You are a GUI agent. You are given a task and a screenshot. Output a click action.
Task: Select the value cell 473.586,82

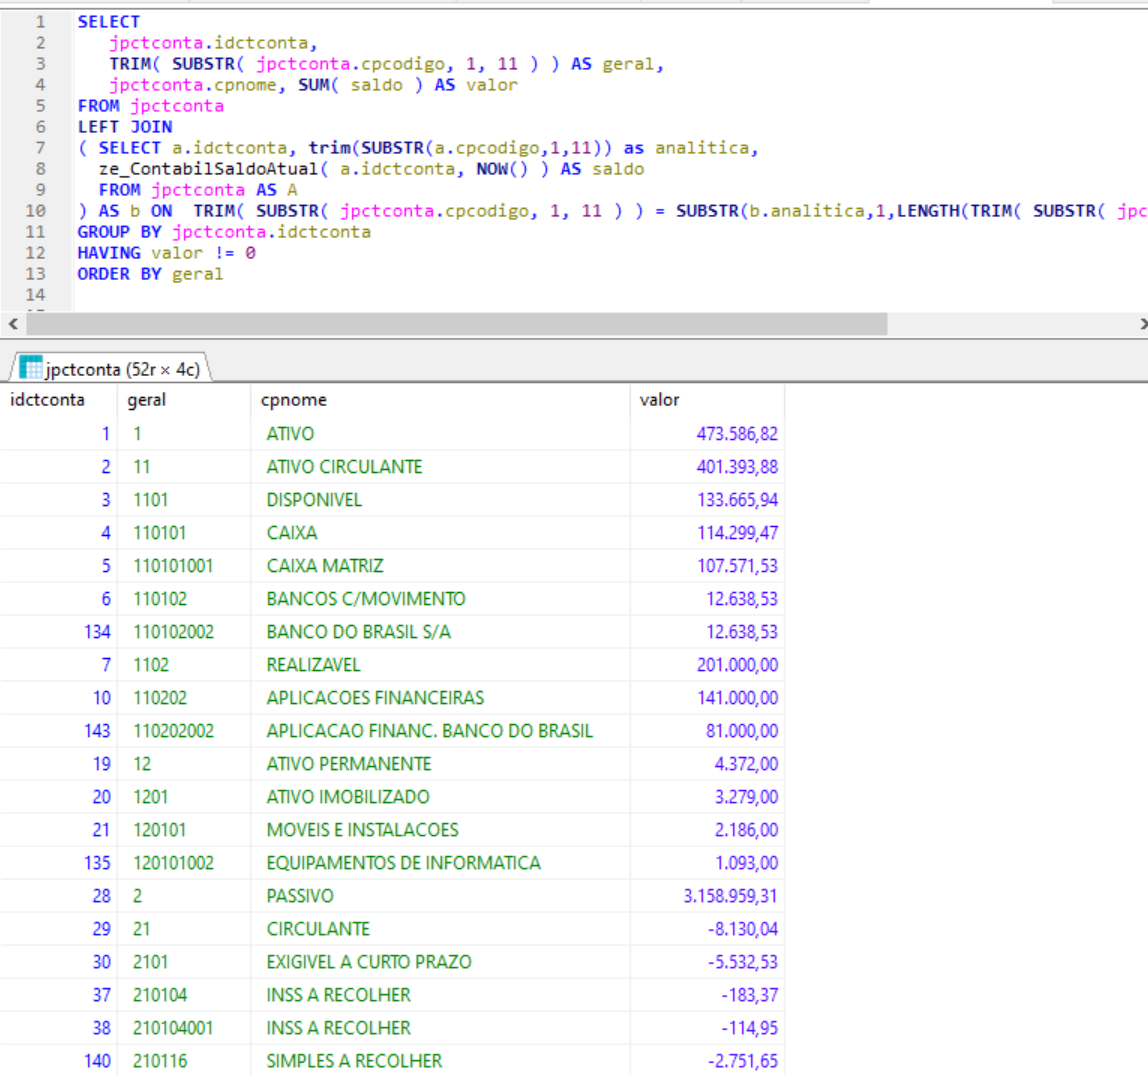[737, 434]
